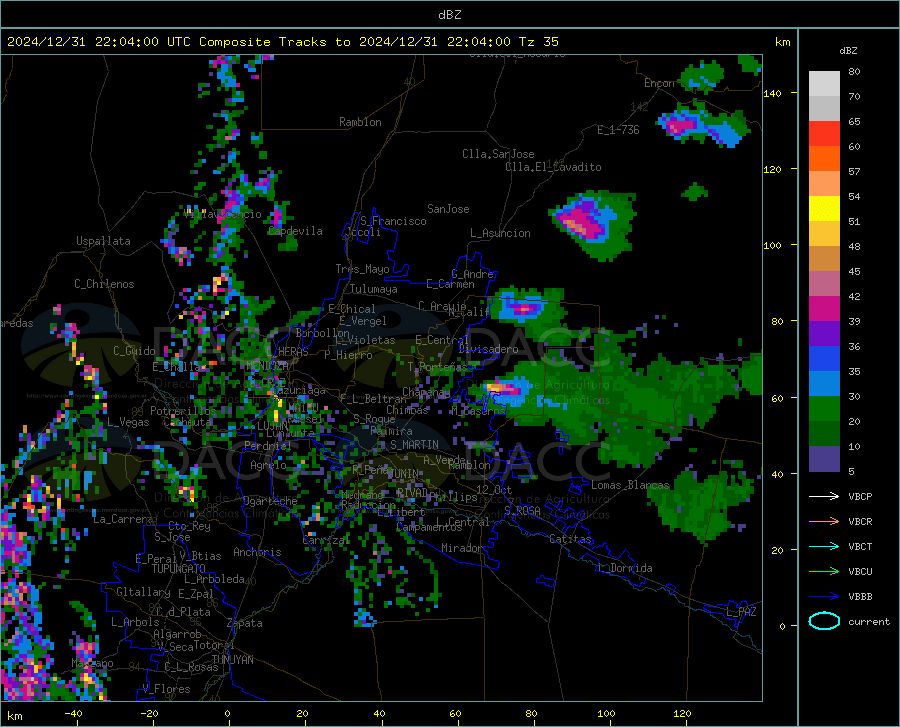Click the 'Encon' place label
The width and height of the screenshot is (900, 727).
[659, 83]
